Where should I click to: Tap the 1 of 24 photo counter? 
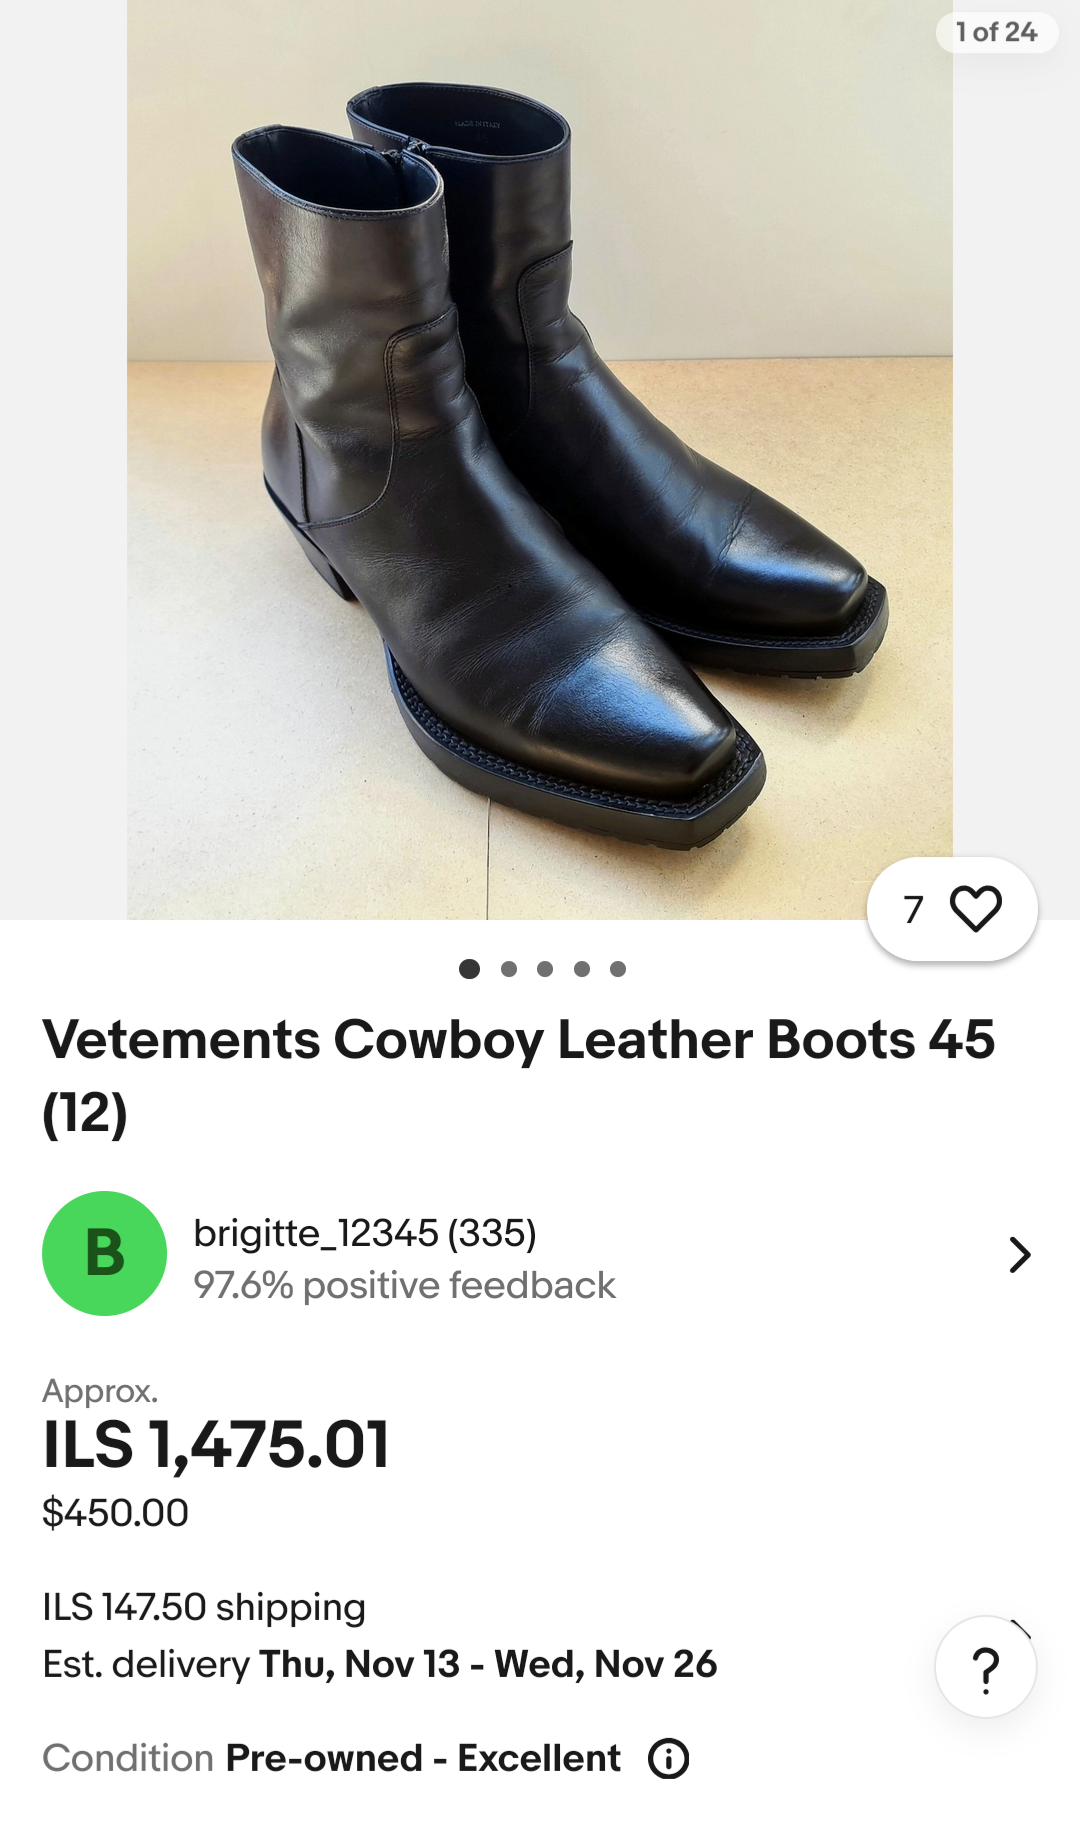coord(996,32)
